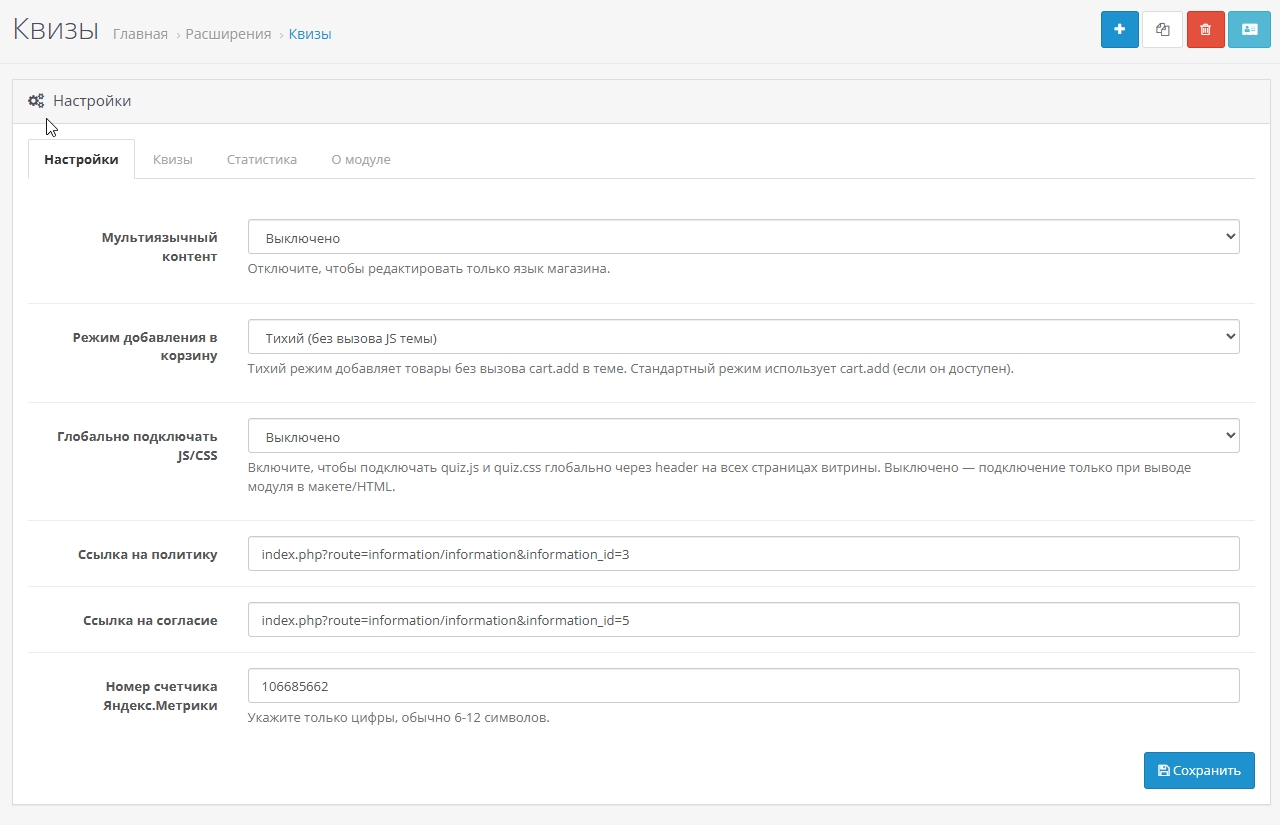Click the Настройки panel heading text
The height and width of the screenshot is (825, 1280).
(x=92, y=101)
